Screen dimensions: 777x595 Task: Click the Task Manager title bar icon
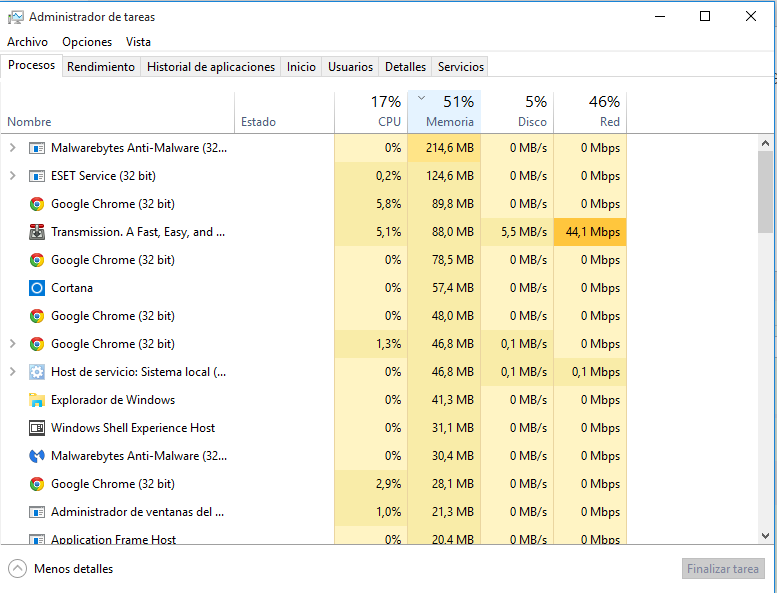tap(15, 17)
